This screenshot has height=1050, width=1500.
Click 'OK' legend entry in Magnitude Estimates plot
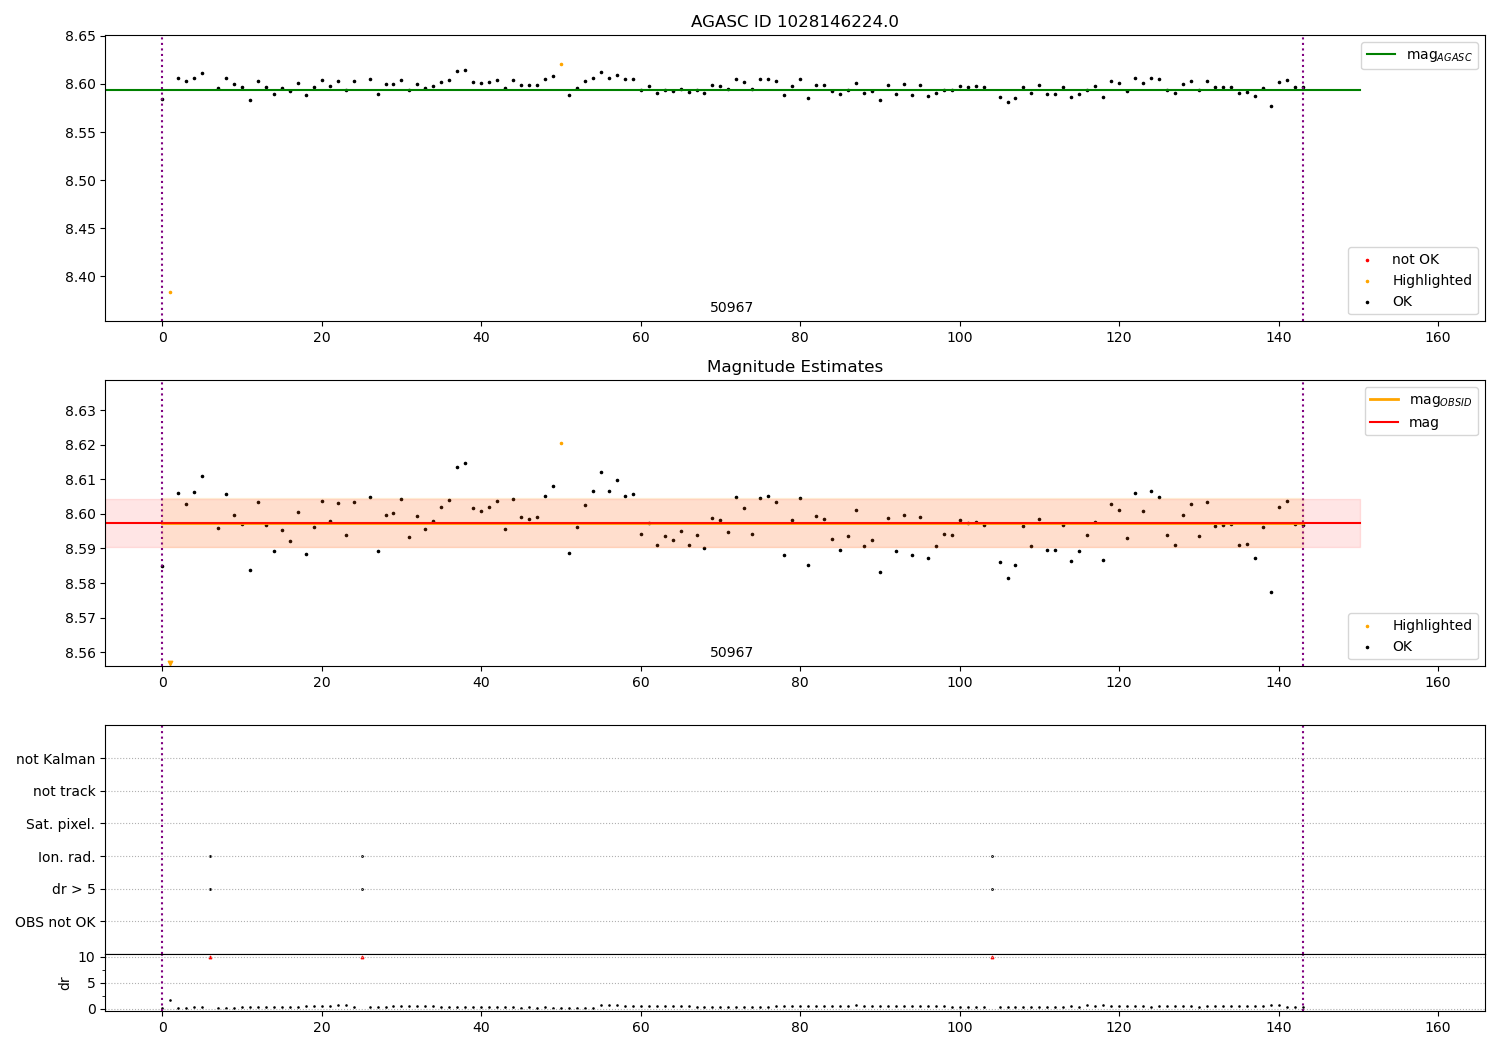click(x=1389, y=647)
